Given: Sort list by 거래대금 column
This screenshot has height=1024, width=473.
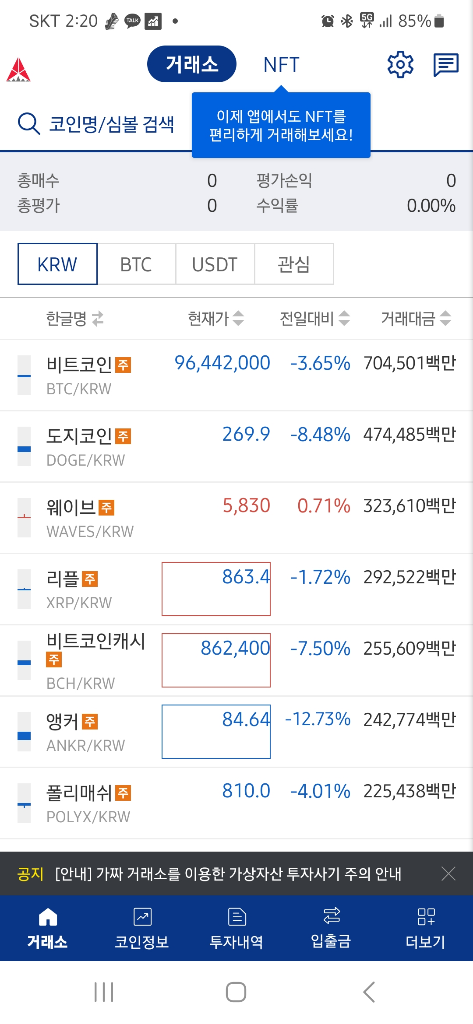Looking at the screenshot, I should tap(416, 319).
